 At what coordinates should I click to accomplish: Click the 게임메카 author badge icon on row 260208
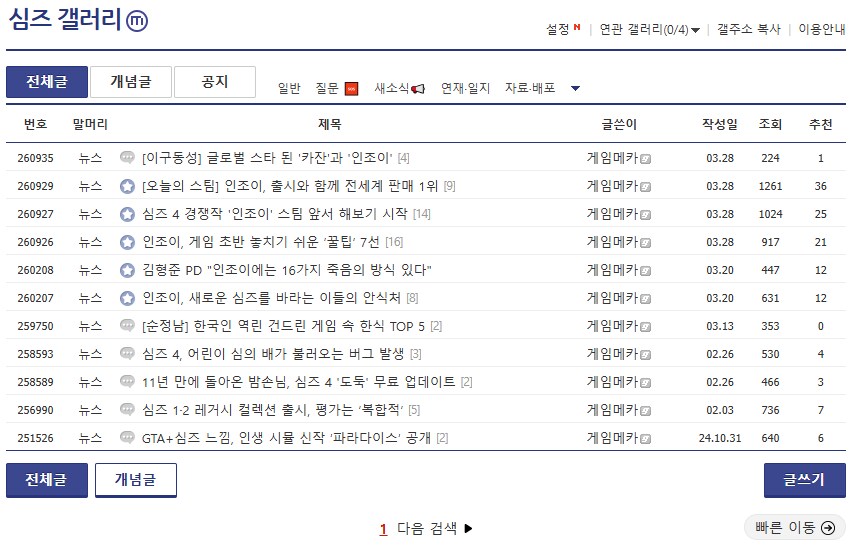click(645, 271)
